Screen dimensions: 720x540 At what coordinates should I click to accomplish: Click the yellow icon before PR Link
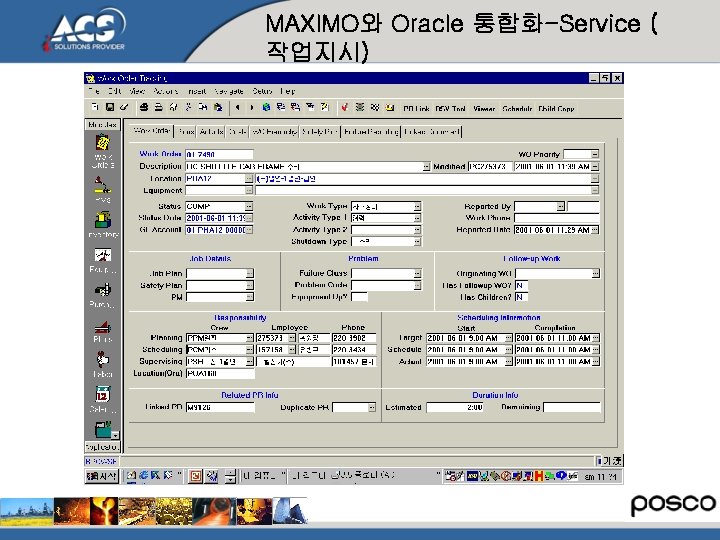pyautogui.click(x=390, y=107)
